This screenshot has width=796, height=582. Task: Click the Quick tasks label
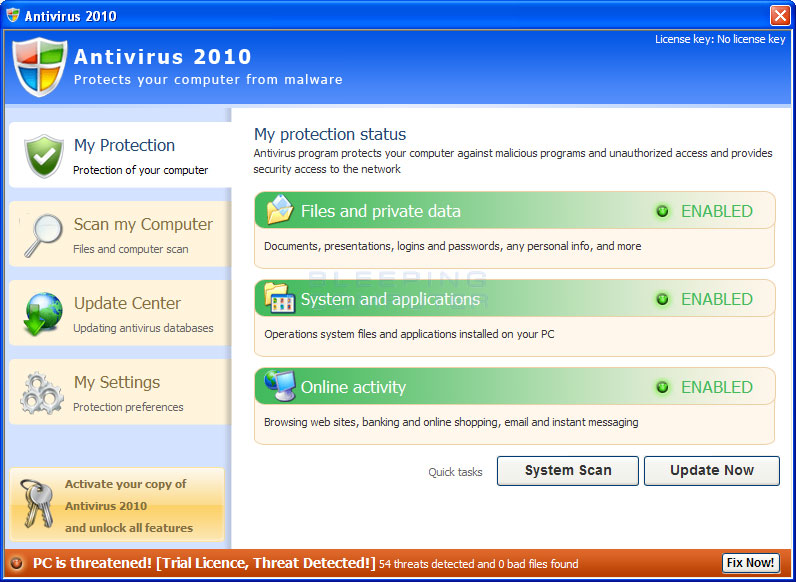[455, 472]
